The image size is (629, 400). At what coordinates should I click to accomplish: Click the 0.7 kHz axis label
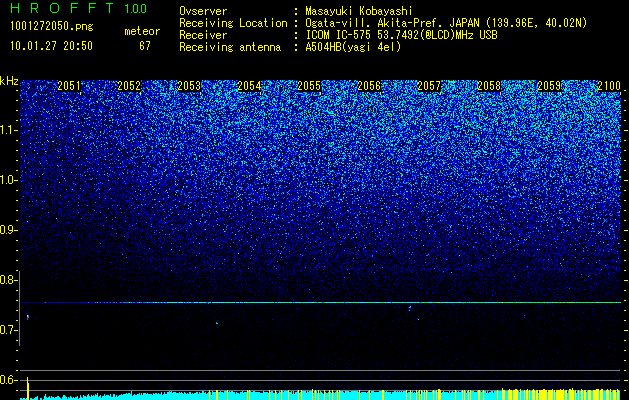tap(8, 330)
